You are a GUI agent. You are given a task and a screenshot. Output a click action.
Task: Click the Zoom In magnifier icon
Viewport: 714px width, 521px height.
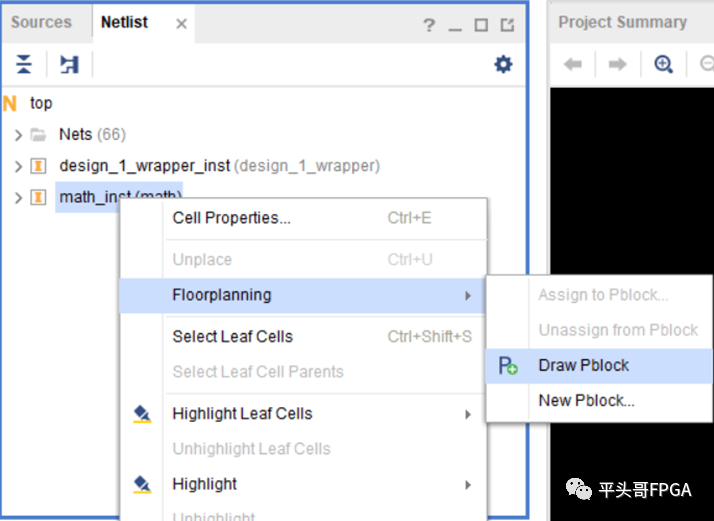(663, 65)
